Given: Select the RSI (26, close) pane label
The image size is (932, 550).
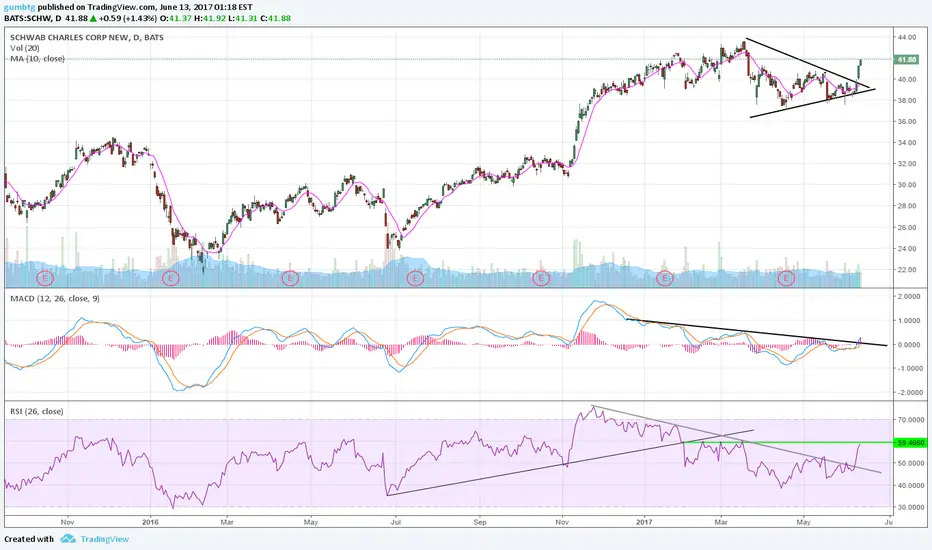Looking at the screenshot, I should pos(36,411).
